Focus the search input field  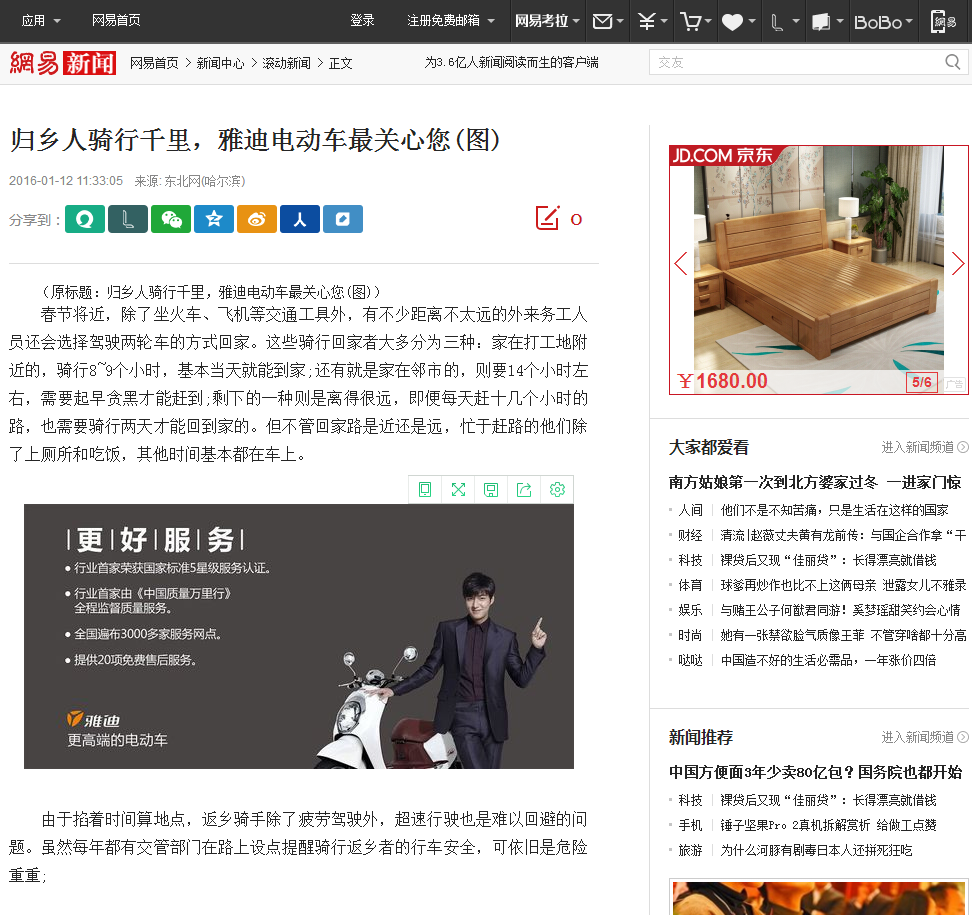pyautogui.click(x=797, y=62)
